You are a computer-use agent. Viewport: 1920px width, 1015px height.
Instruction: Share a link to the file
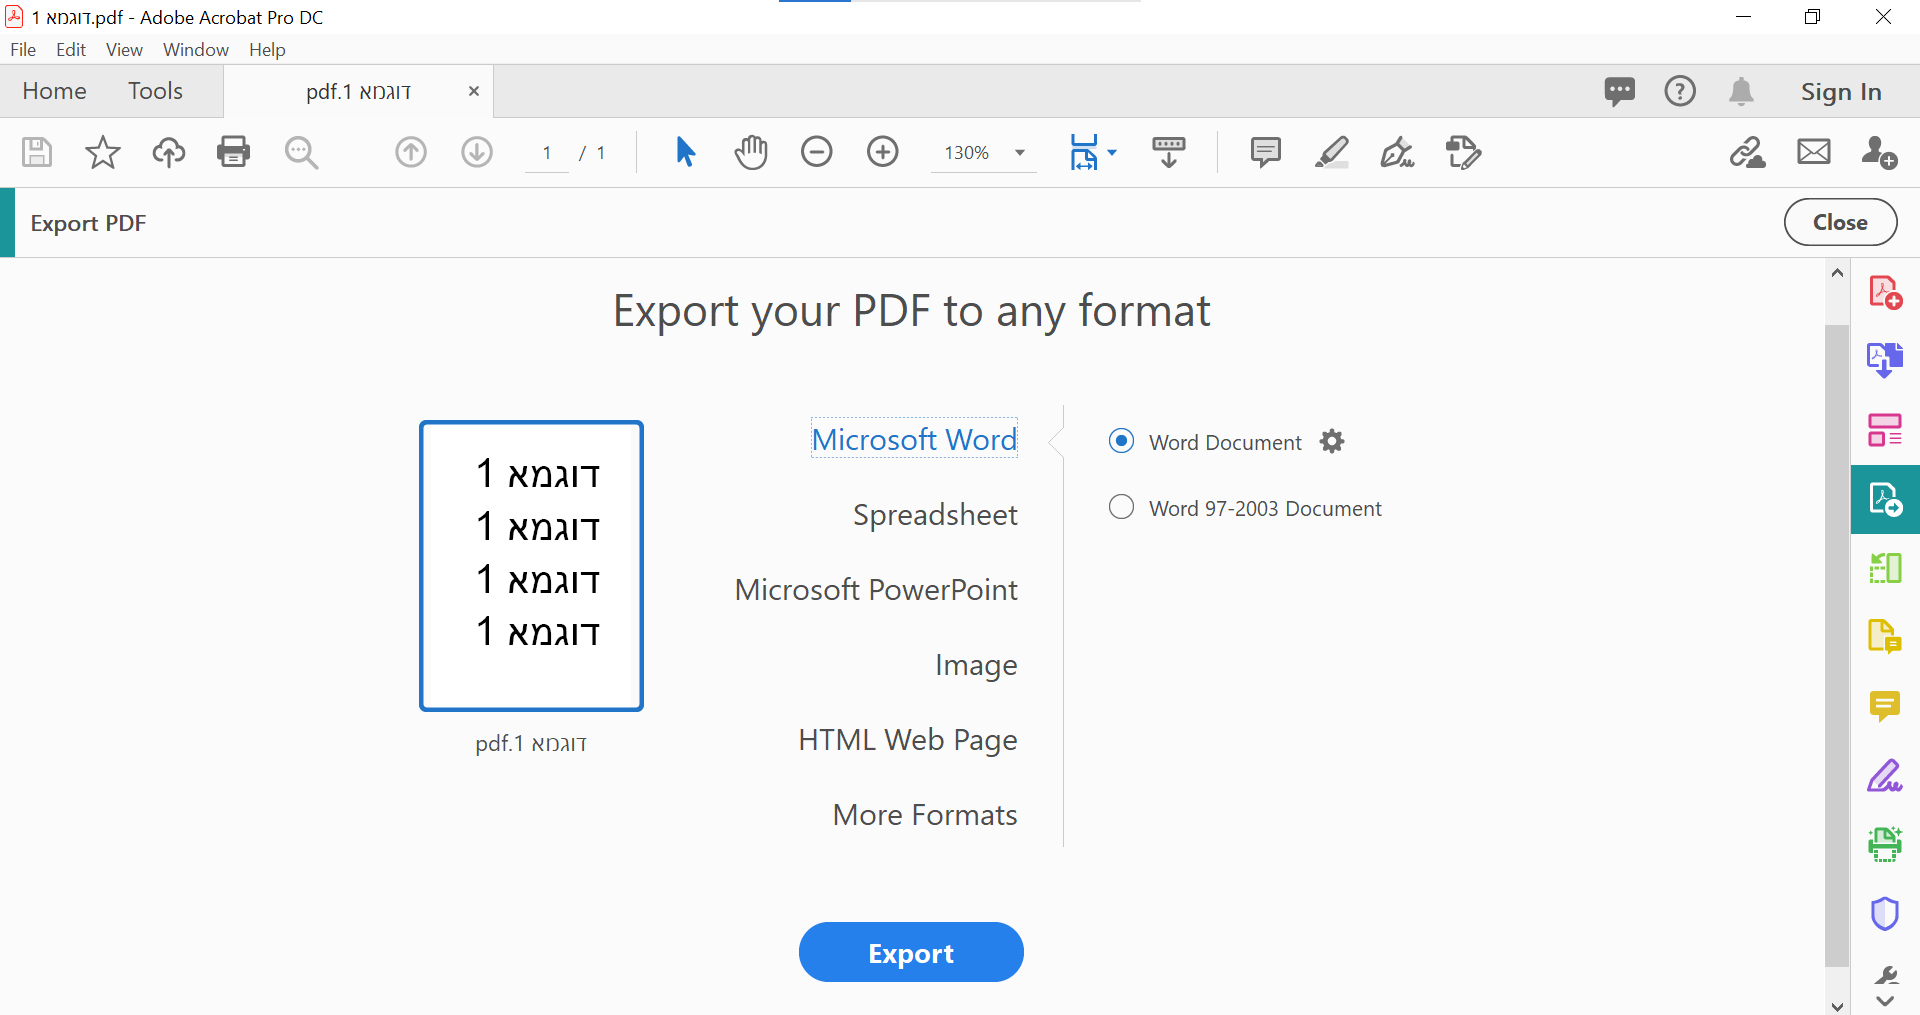pyautogui.click(x=1748, y=152)
